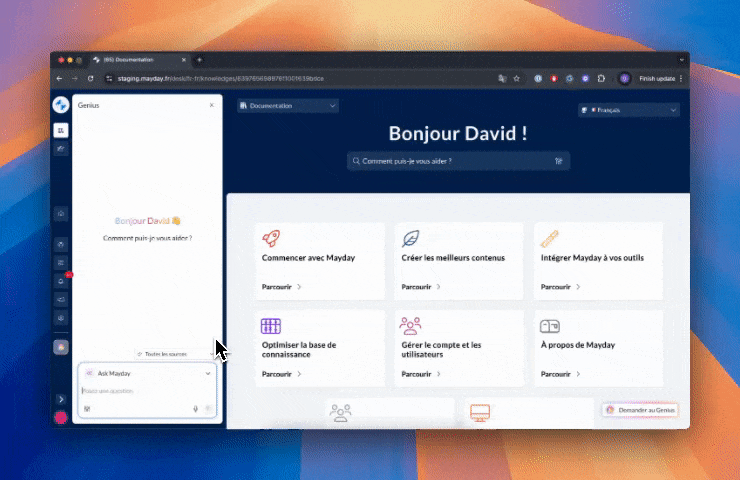The height and width of the screenshot is (480, 740).
Task: Click the users icon on Gérer le compte
Action: coord(410,326)
